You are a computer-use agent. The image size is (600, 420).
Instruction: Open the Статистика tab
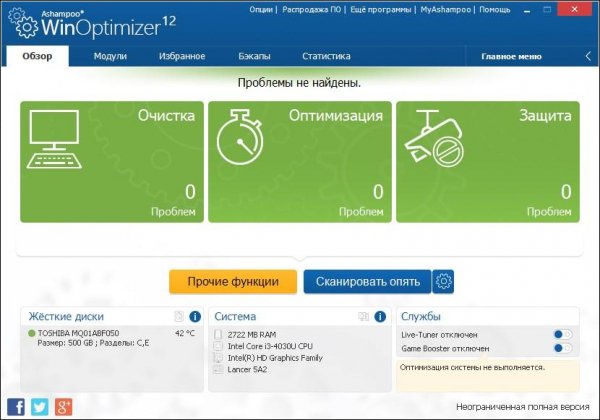click(326, 56)
